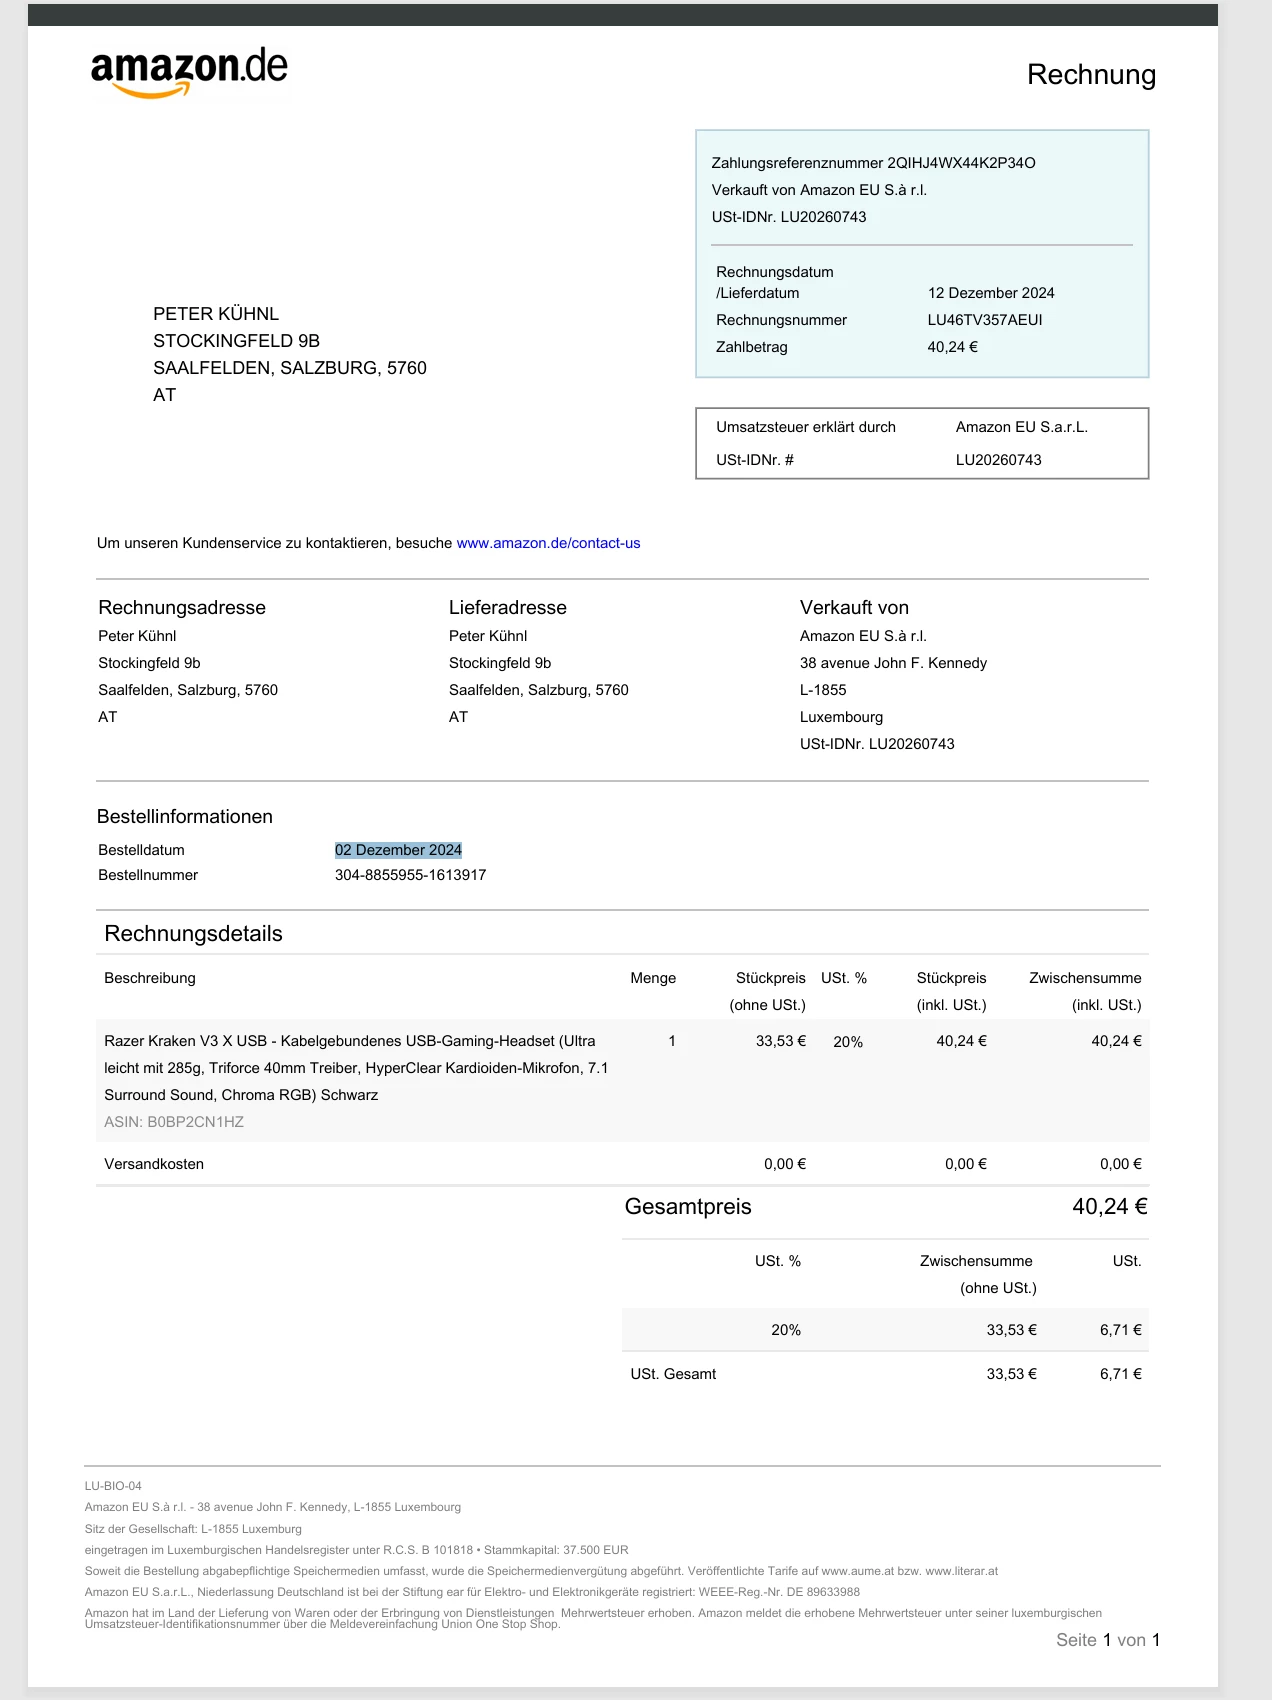Select order number 304-8855955-1613917
This screenshot has height=1700, width=1272.
click(411, 875)
